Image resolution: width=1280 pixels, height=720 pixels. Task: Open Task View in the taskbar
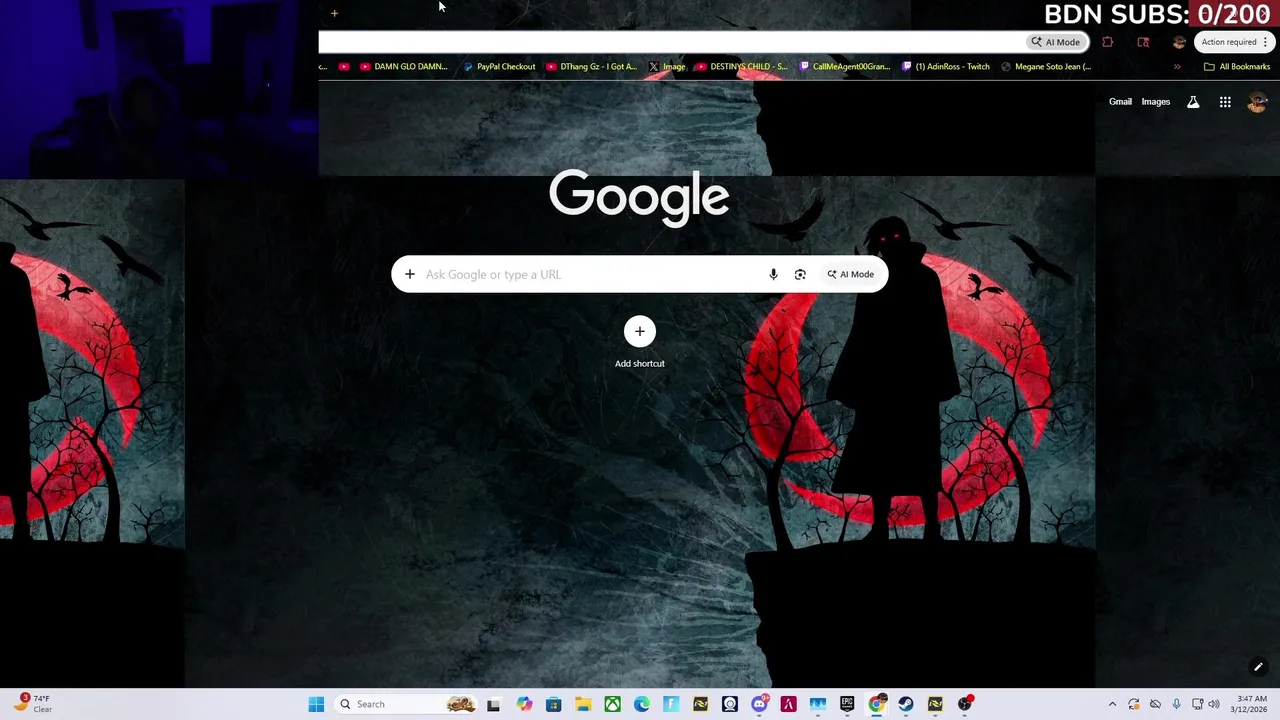point(493,704)
